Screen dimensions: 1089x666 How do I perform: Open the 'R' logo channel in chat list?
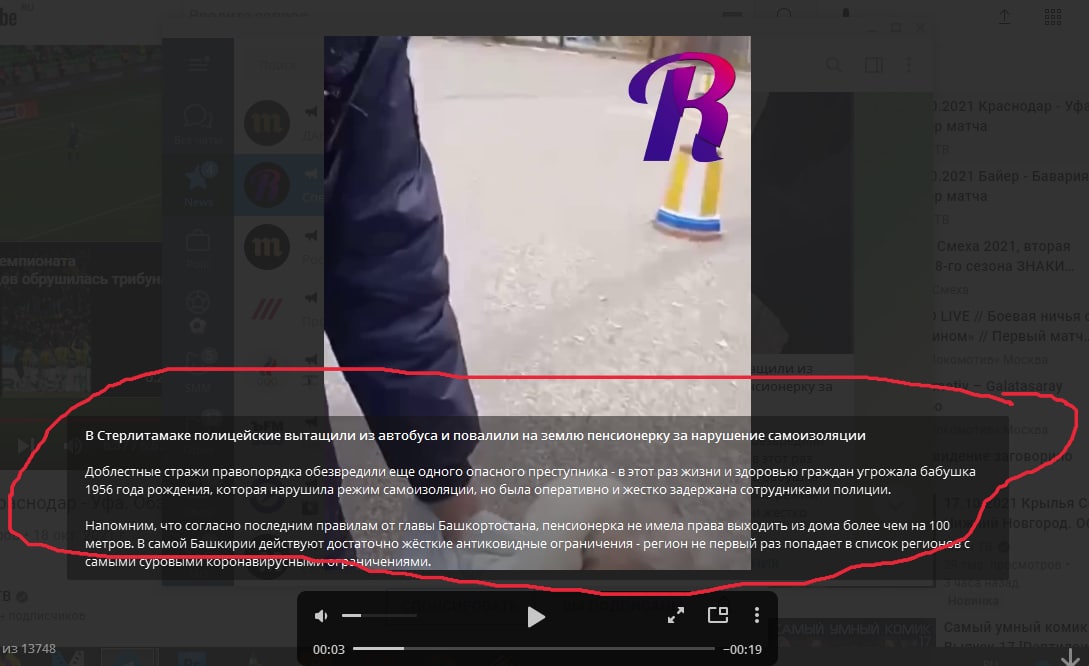[267, 185]
